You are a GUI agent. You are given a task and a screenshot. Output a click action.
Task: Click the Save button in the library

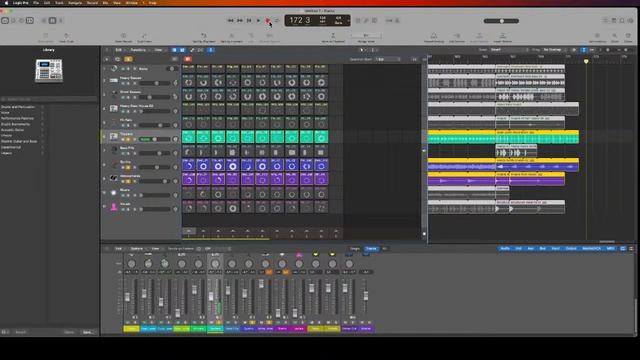coord(88,332)
